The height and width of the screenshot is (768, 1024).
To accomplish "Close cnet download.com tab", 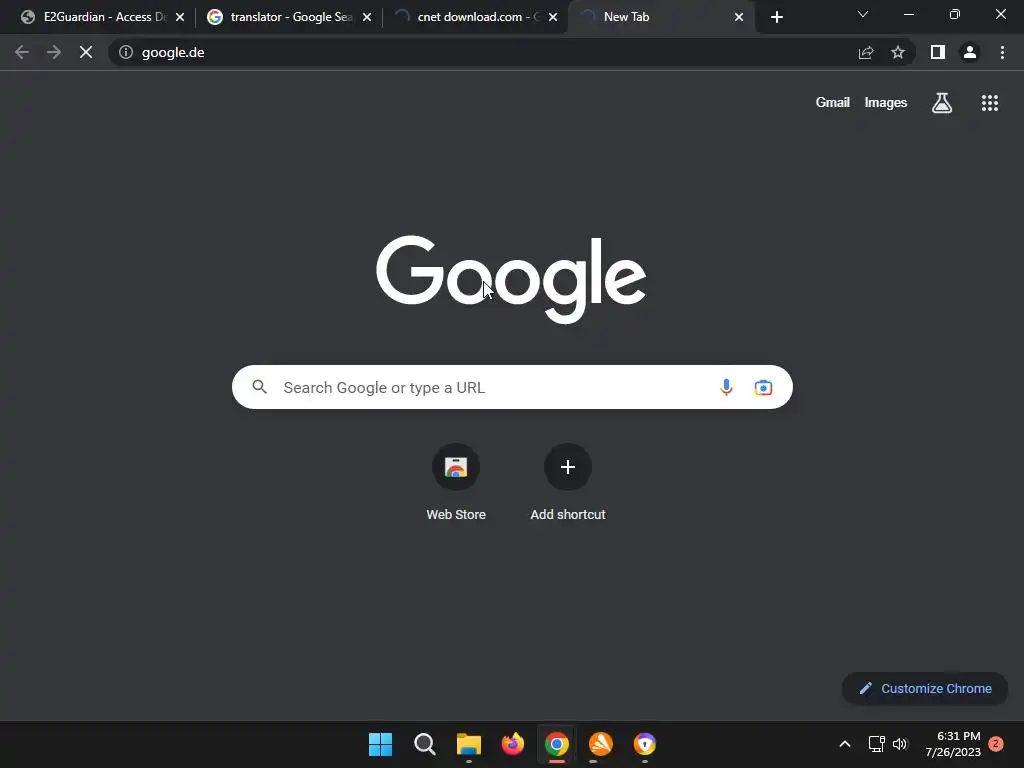I will pos(553,17).
